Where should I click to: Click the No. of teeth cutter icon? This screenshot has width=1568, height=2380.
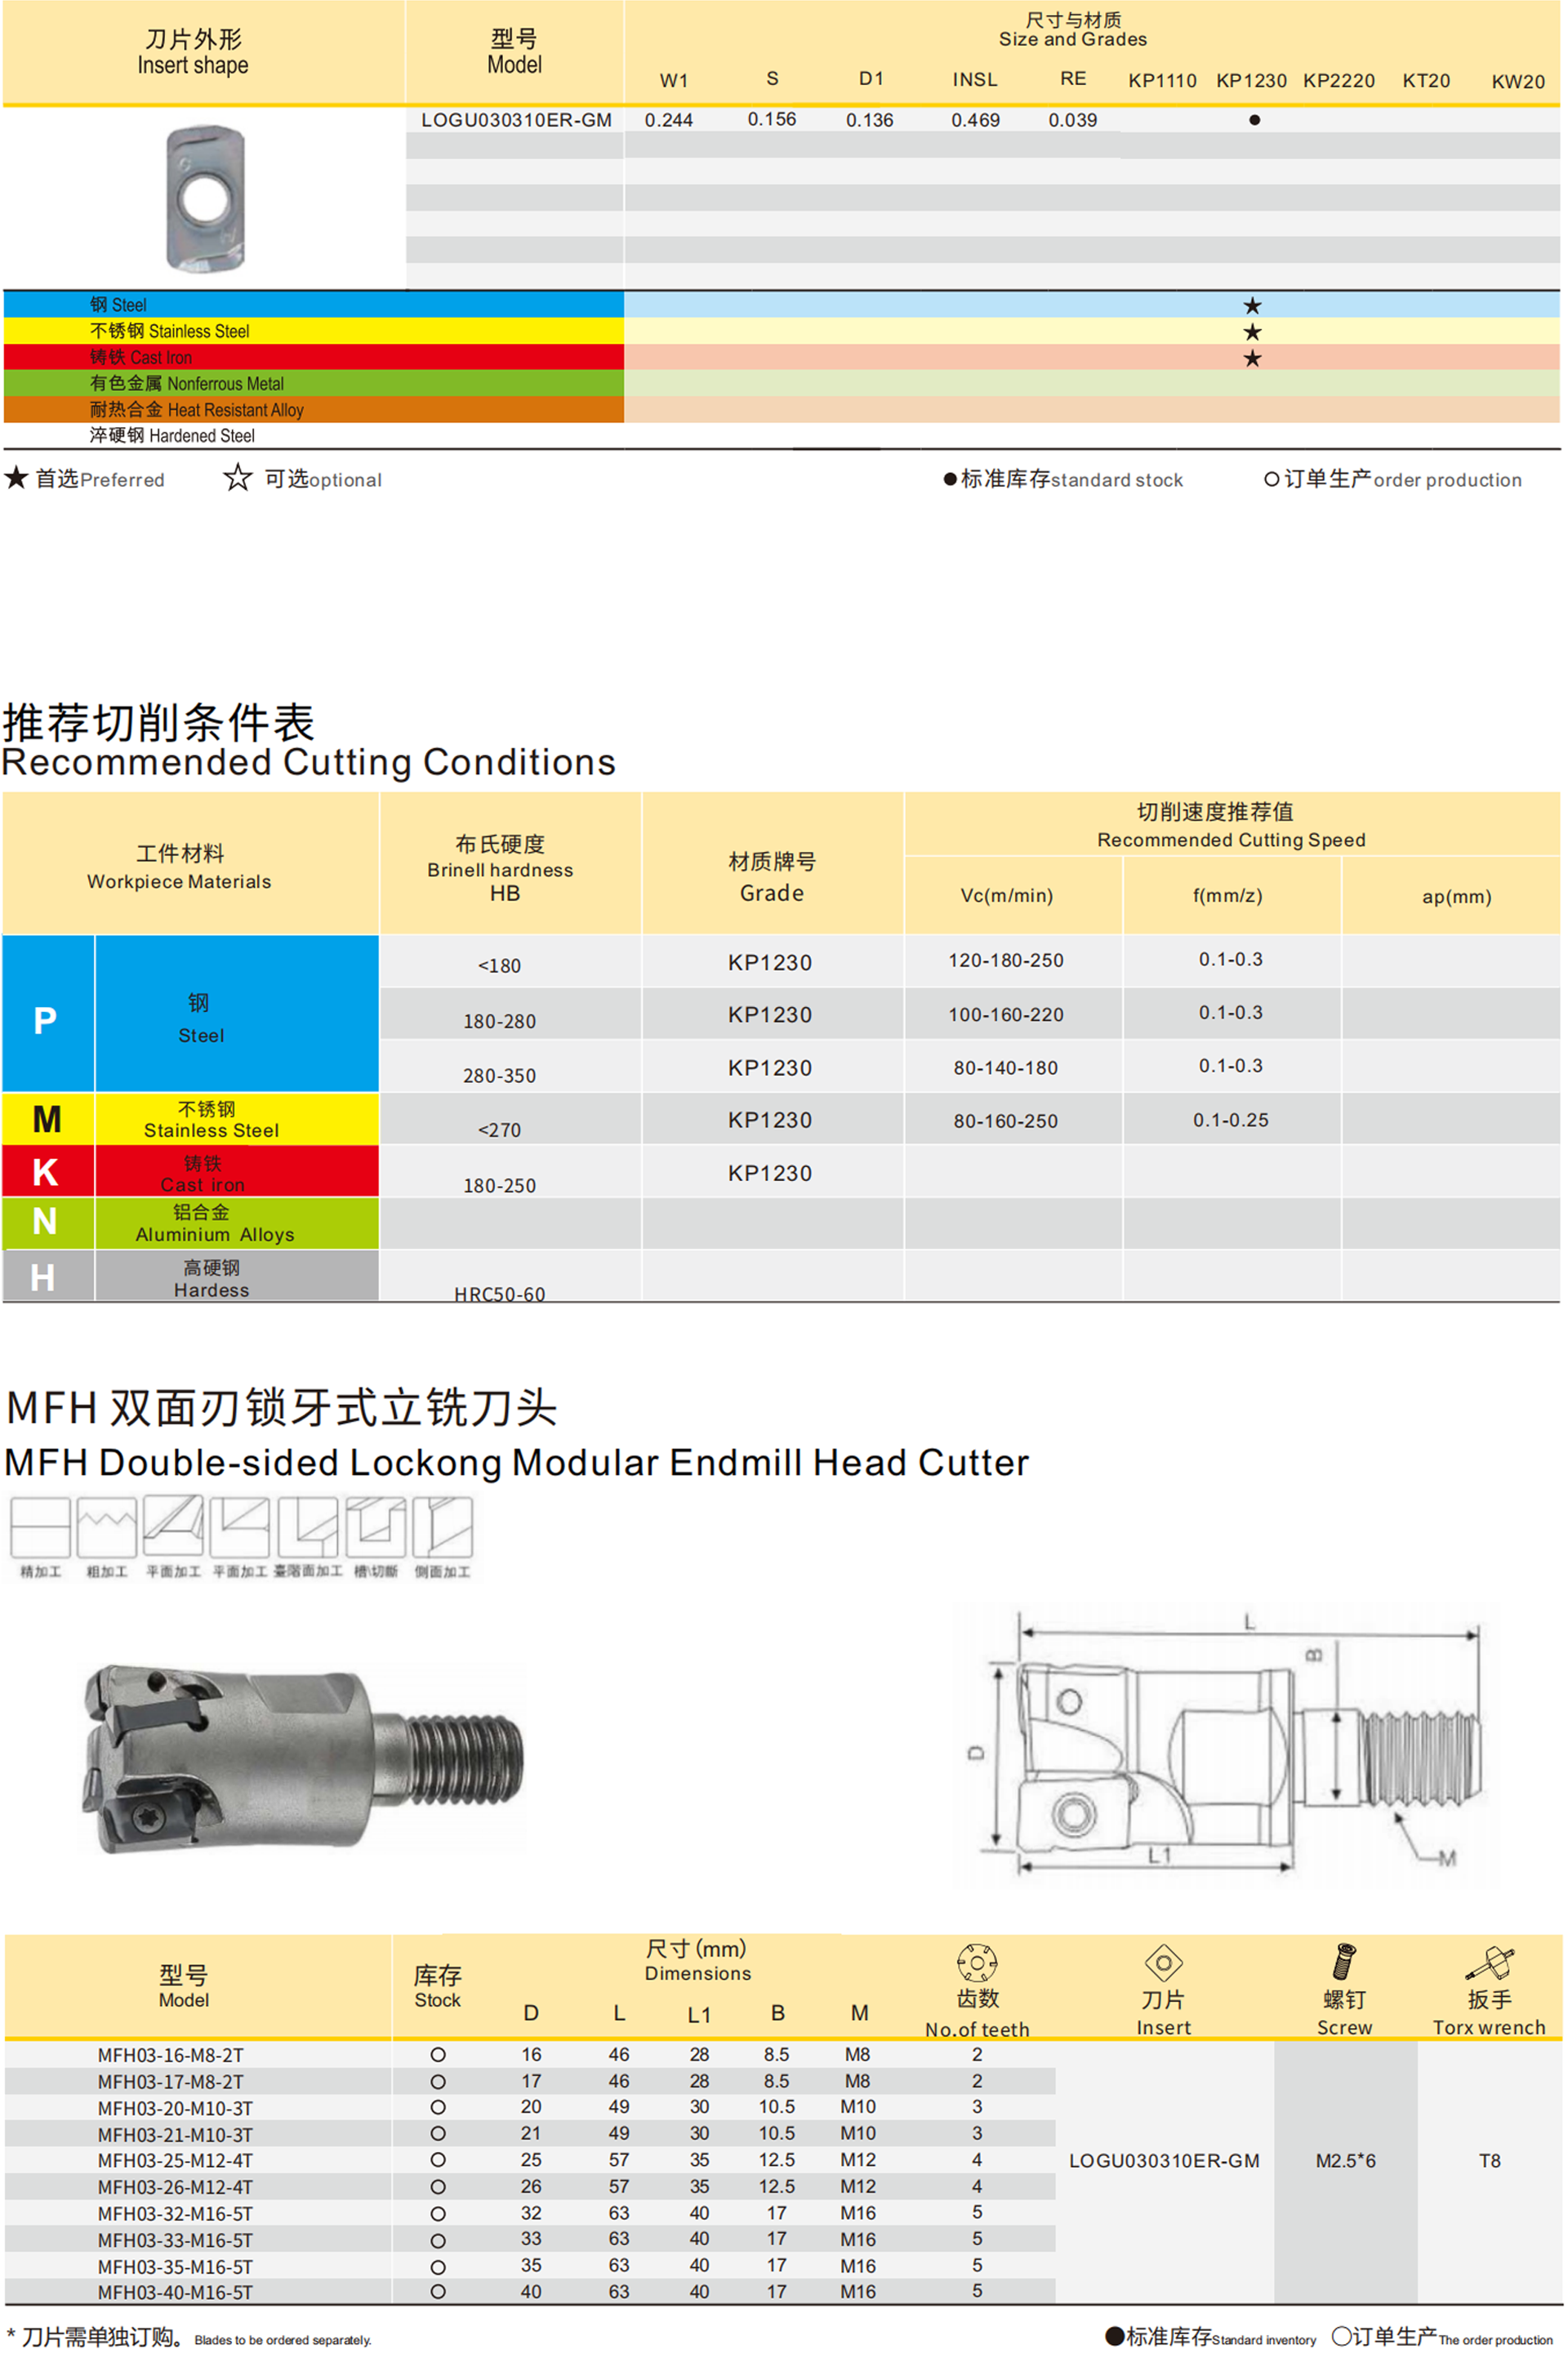point(976,1962)
